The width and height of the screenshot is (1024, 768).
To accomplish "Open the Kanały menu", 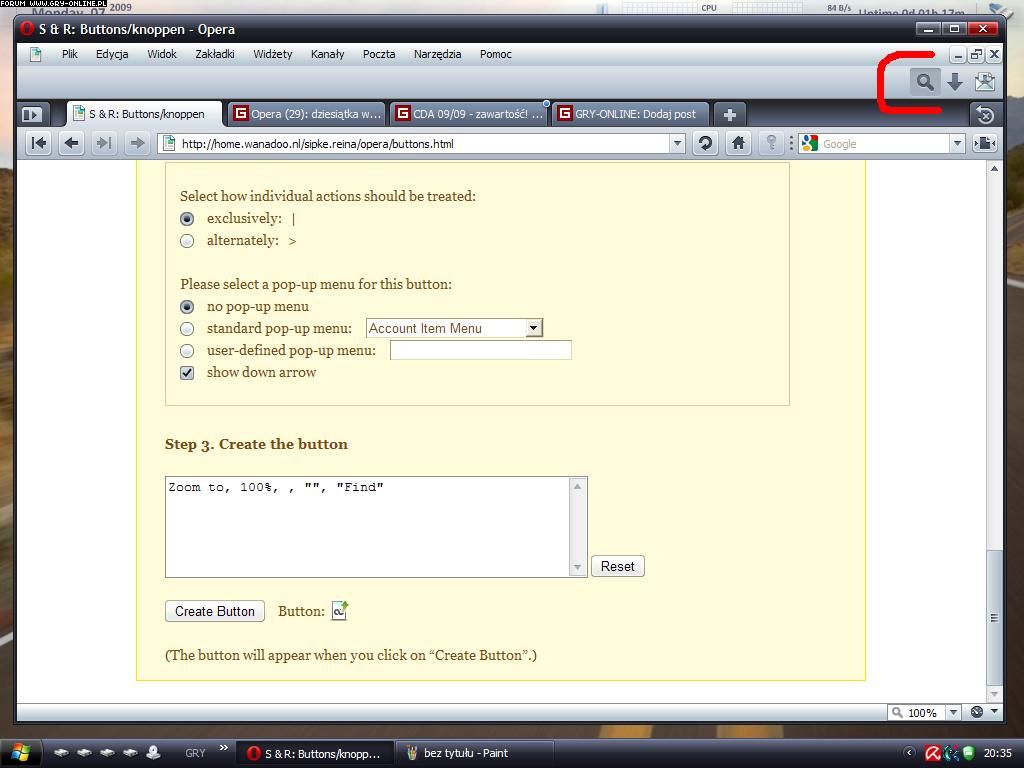I will tap(327, 54).
